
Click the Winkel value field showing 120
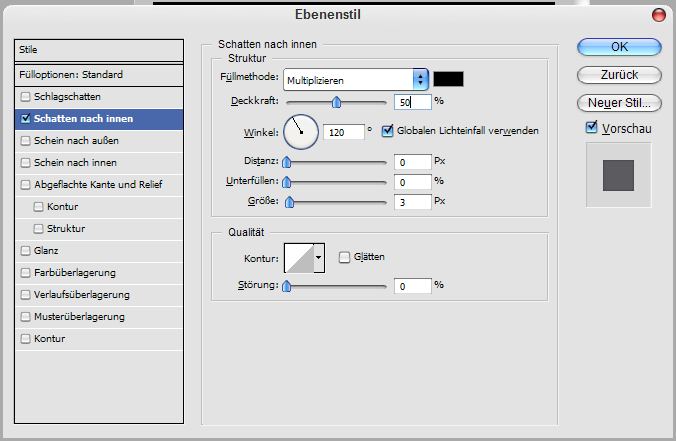[344, 132]
